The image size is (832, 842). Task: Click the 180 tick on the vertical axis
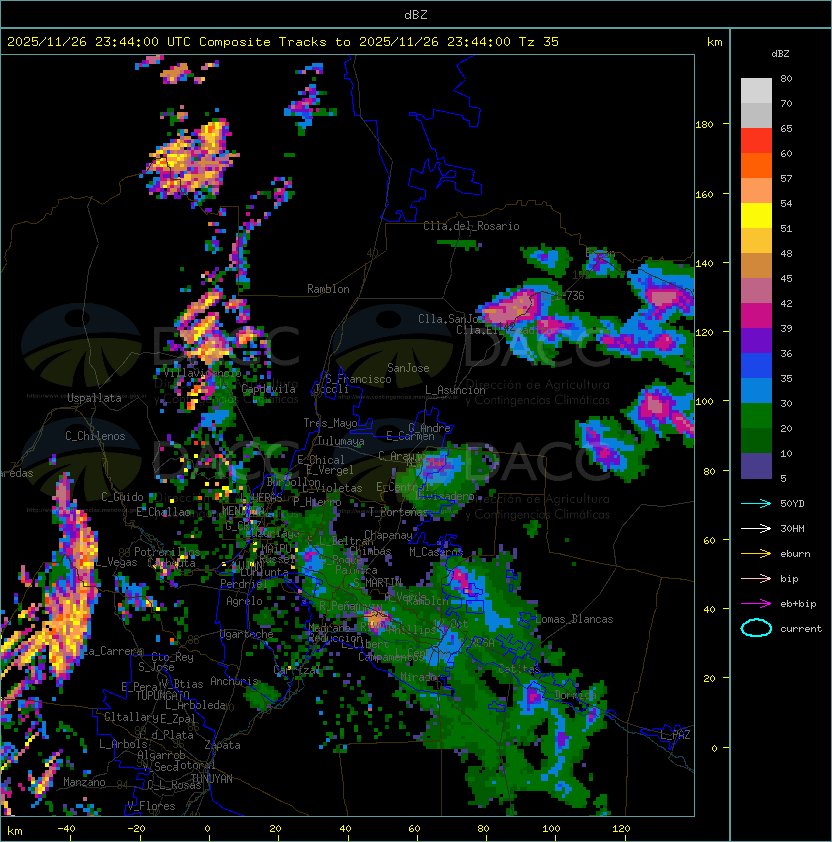[x=704, y=125]
